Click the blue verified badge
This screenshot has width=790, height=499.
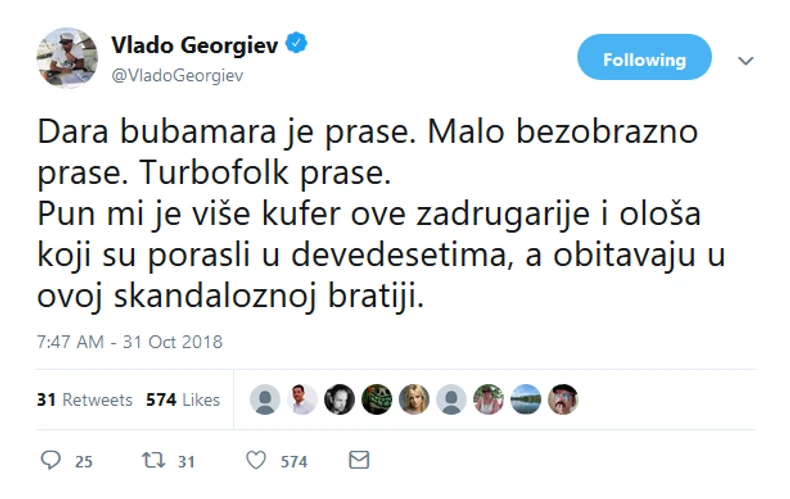[297, 44]
